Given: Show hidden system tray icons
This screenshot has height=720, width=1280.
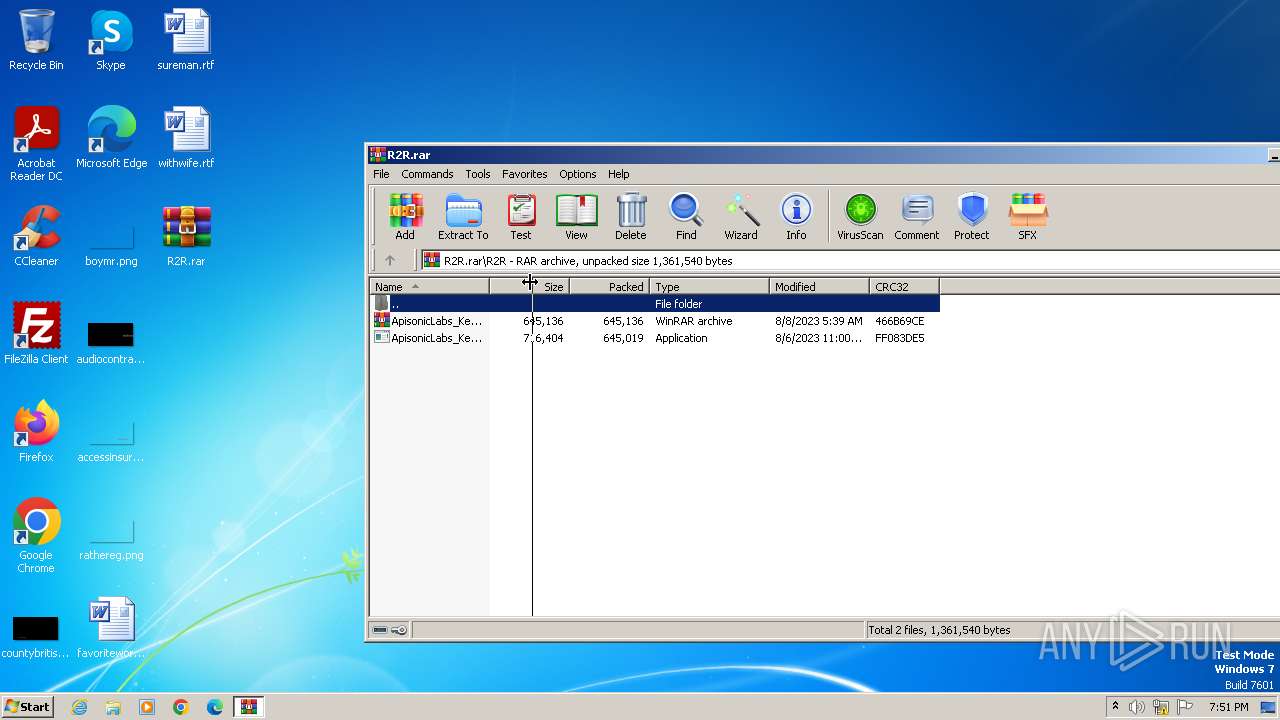Looking at the screenshot, I should [x=1115, y=707].
